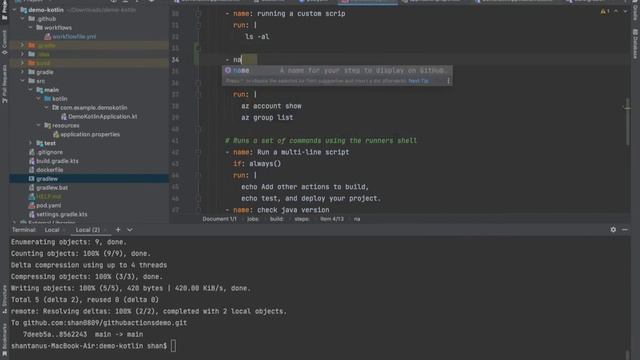Image resolution: width=640 pixels, height=360 pixels.
Task: Collapse the kotlin source folder
Action: click(39, 99)
